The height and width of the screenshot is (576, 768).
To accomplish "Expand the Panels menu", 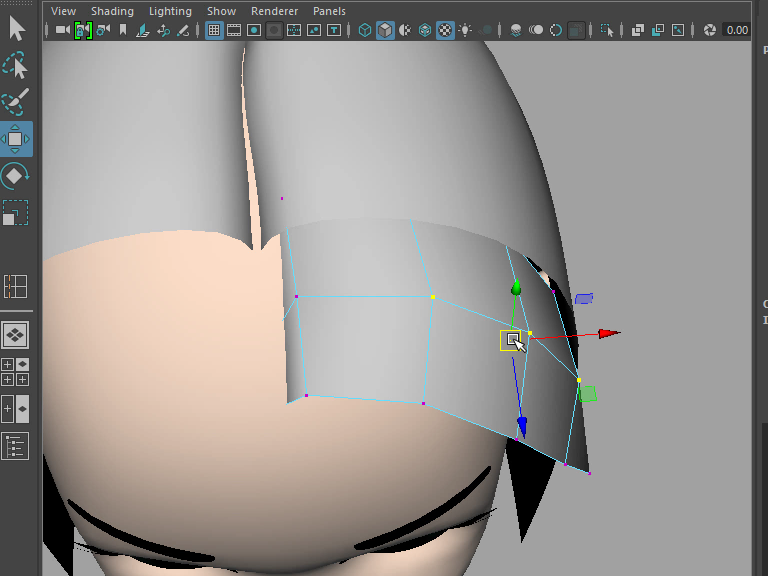I will pos(329,11).
